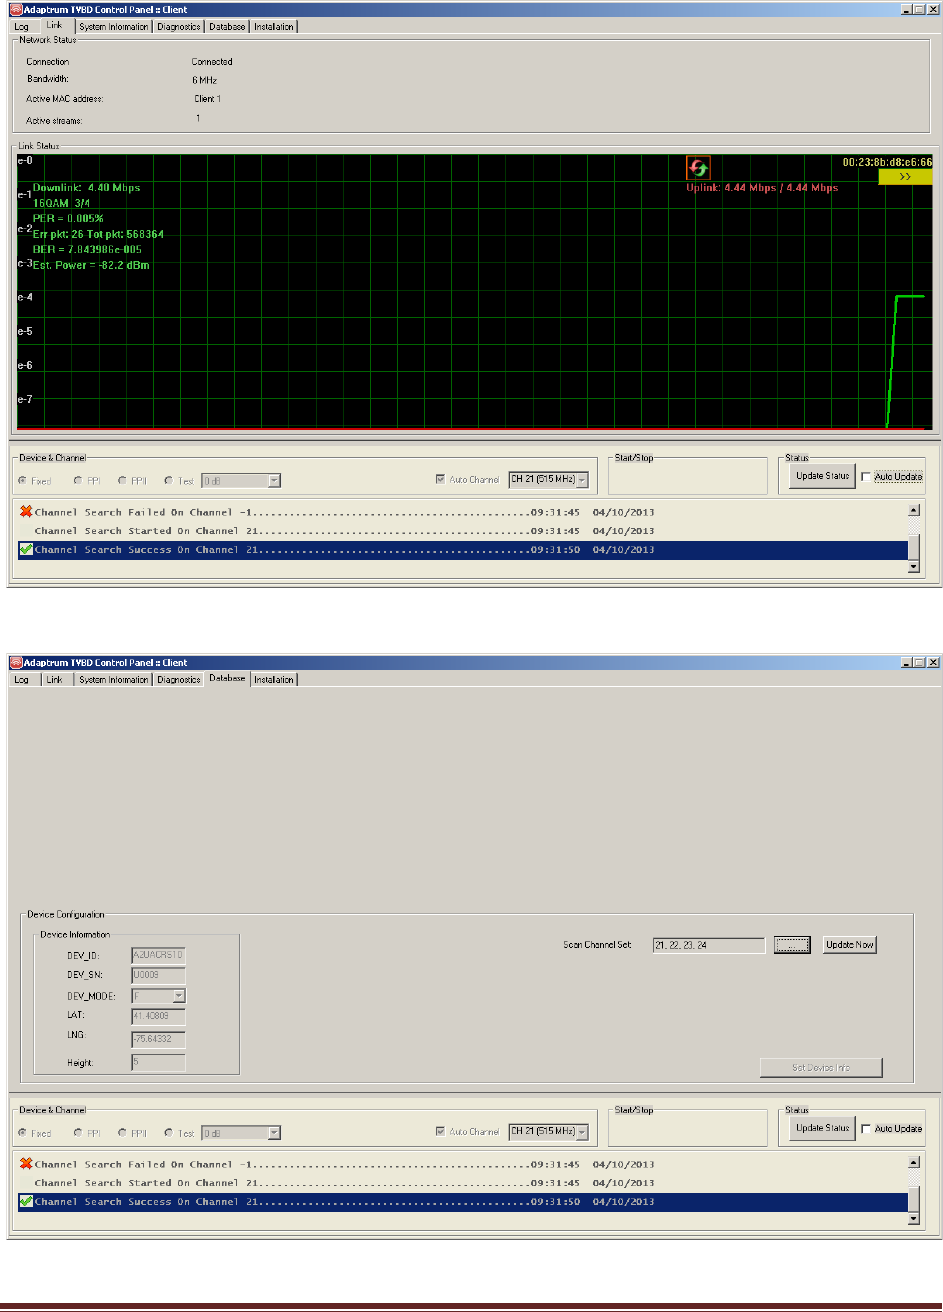Switch to Diagnostics tab in the upper window

point(179,27)
